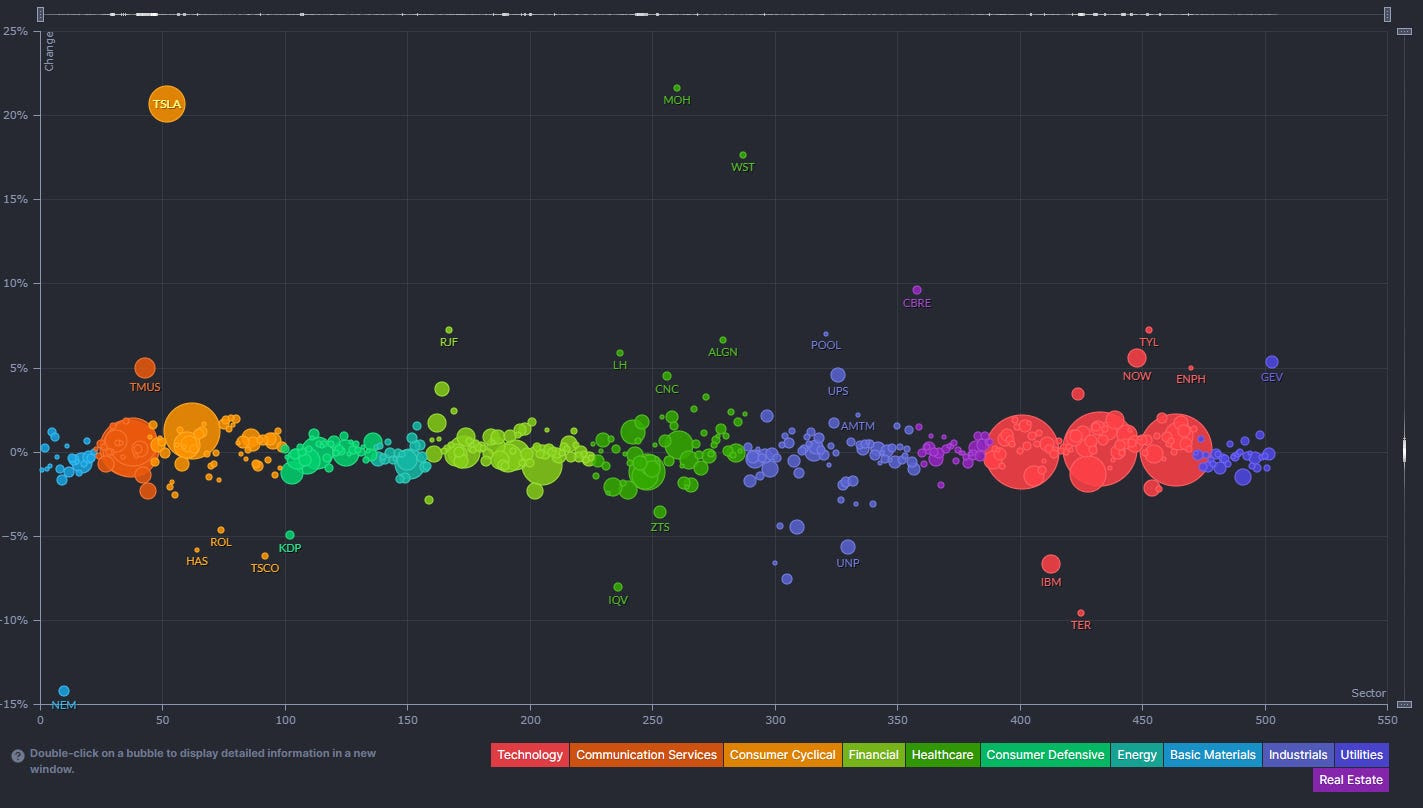Toggle the Energy sector legend
Image resolution: width=1423 pixels, height=808 pixels.
(1137, 755)
